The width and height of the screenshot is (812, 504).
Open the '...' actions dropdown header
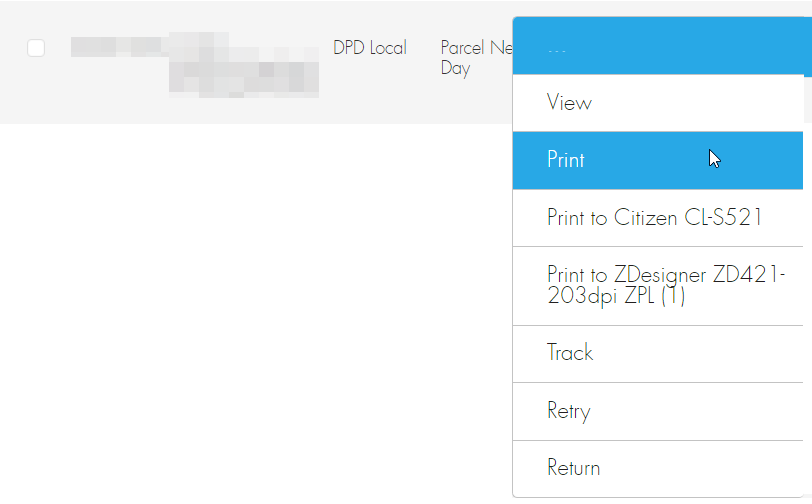662,46
